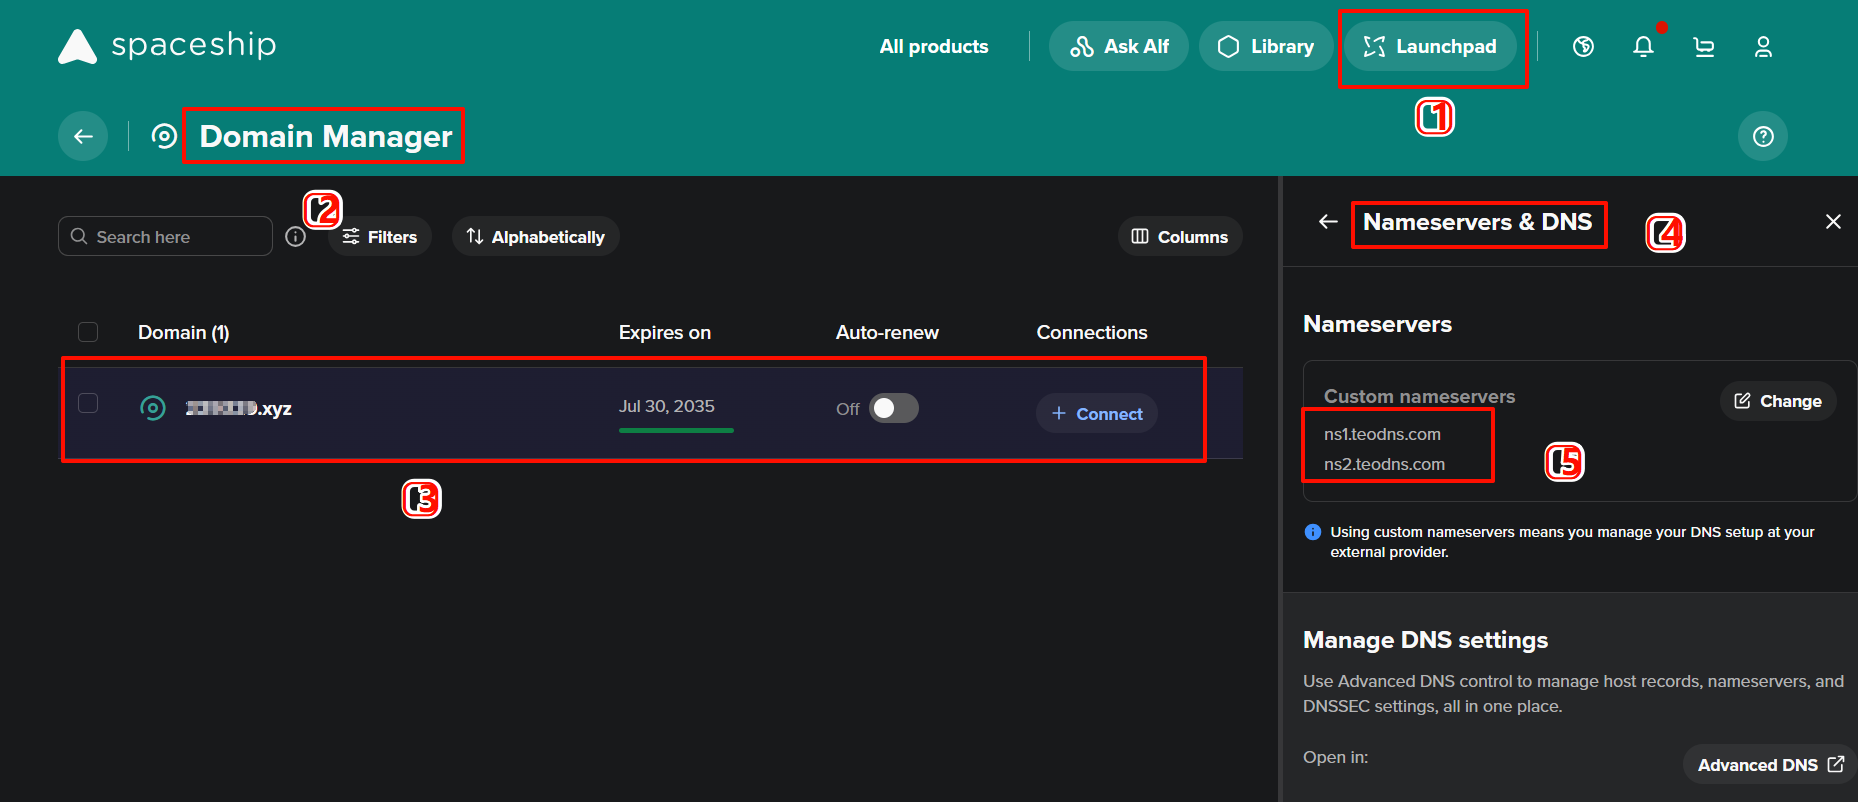Select the .xyz domain checkbox

coord(88,403)
